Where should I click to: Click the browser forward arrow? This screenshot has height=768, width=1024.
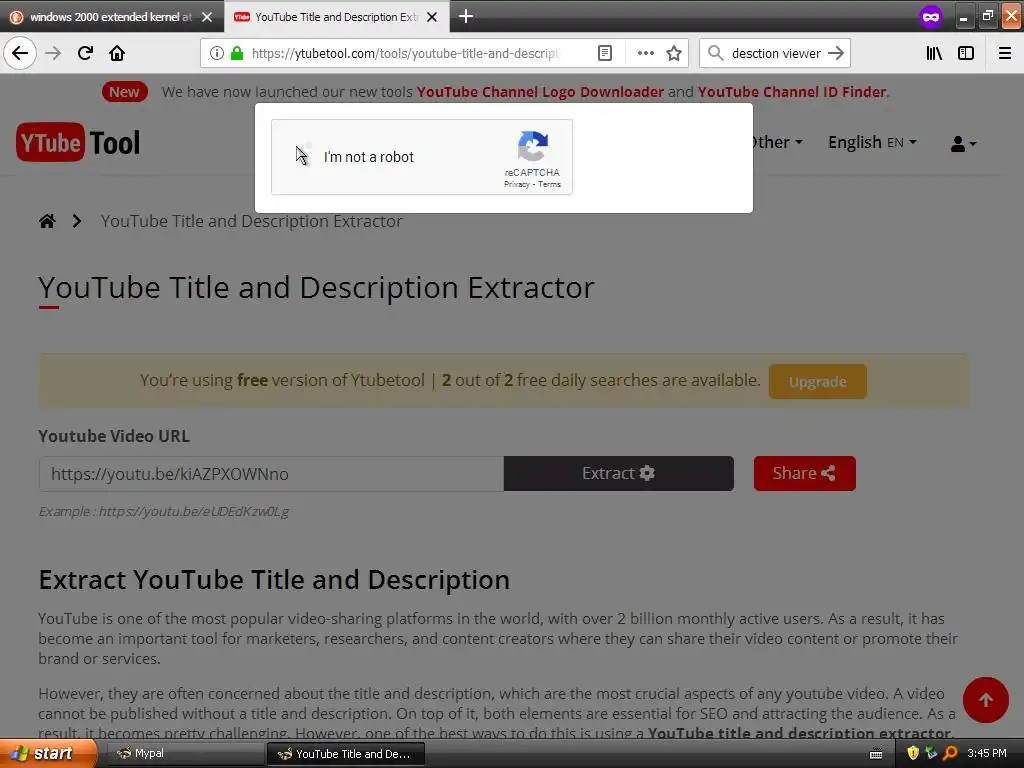click(x=53, y=53)
